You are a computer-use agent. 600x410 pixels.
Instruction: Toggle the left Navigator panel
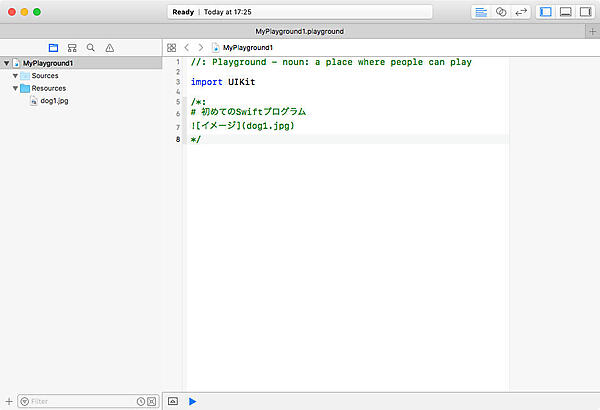pyautogui.click(x=546, y=12)
